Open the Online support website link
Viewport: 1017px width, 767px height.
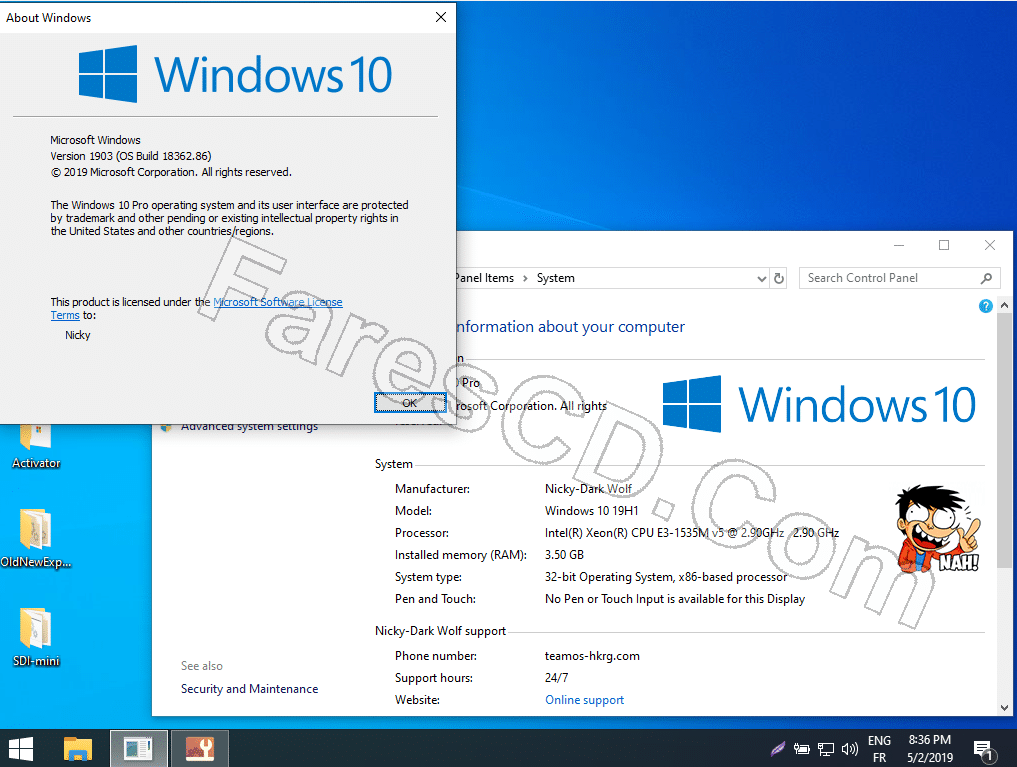click(x=584, y=700)
